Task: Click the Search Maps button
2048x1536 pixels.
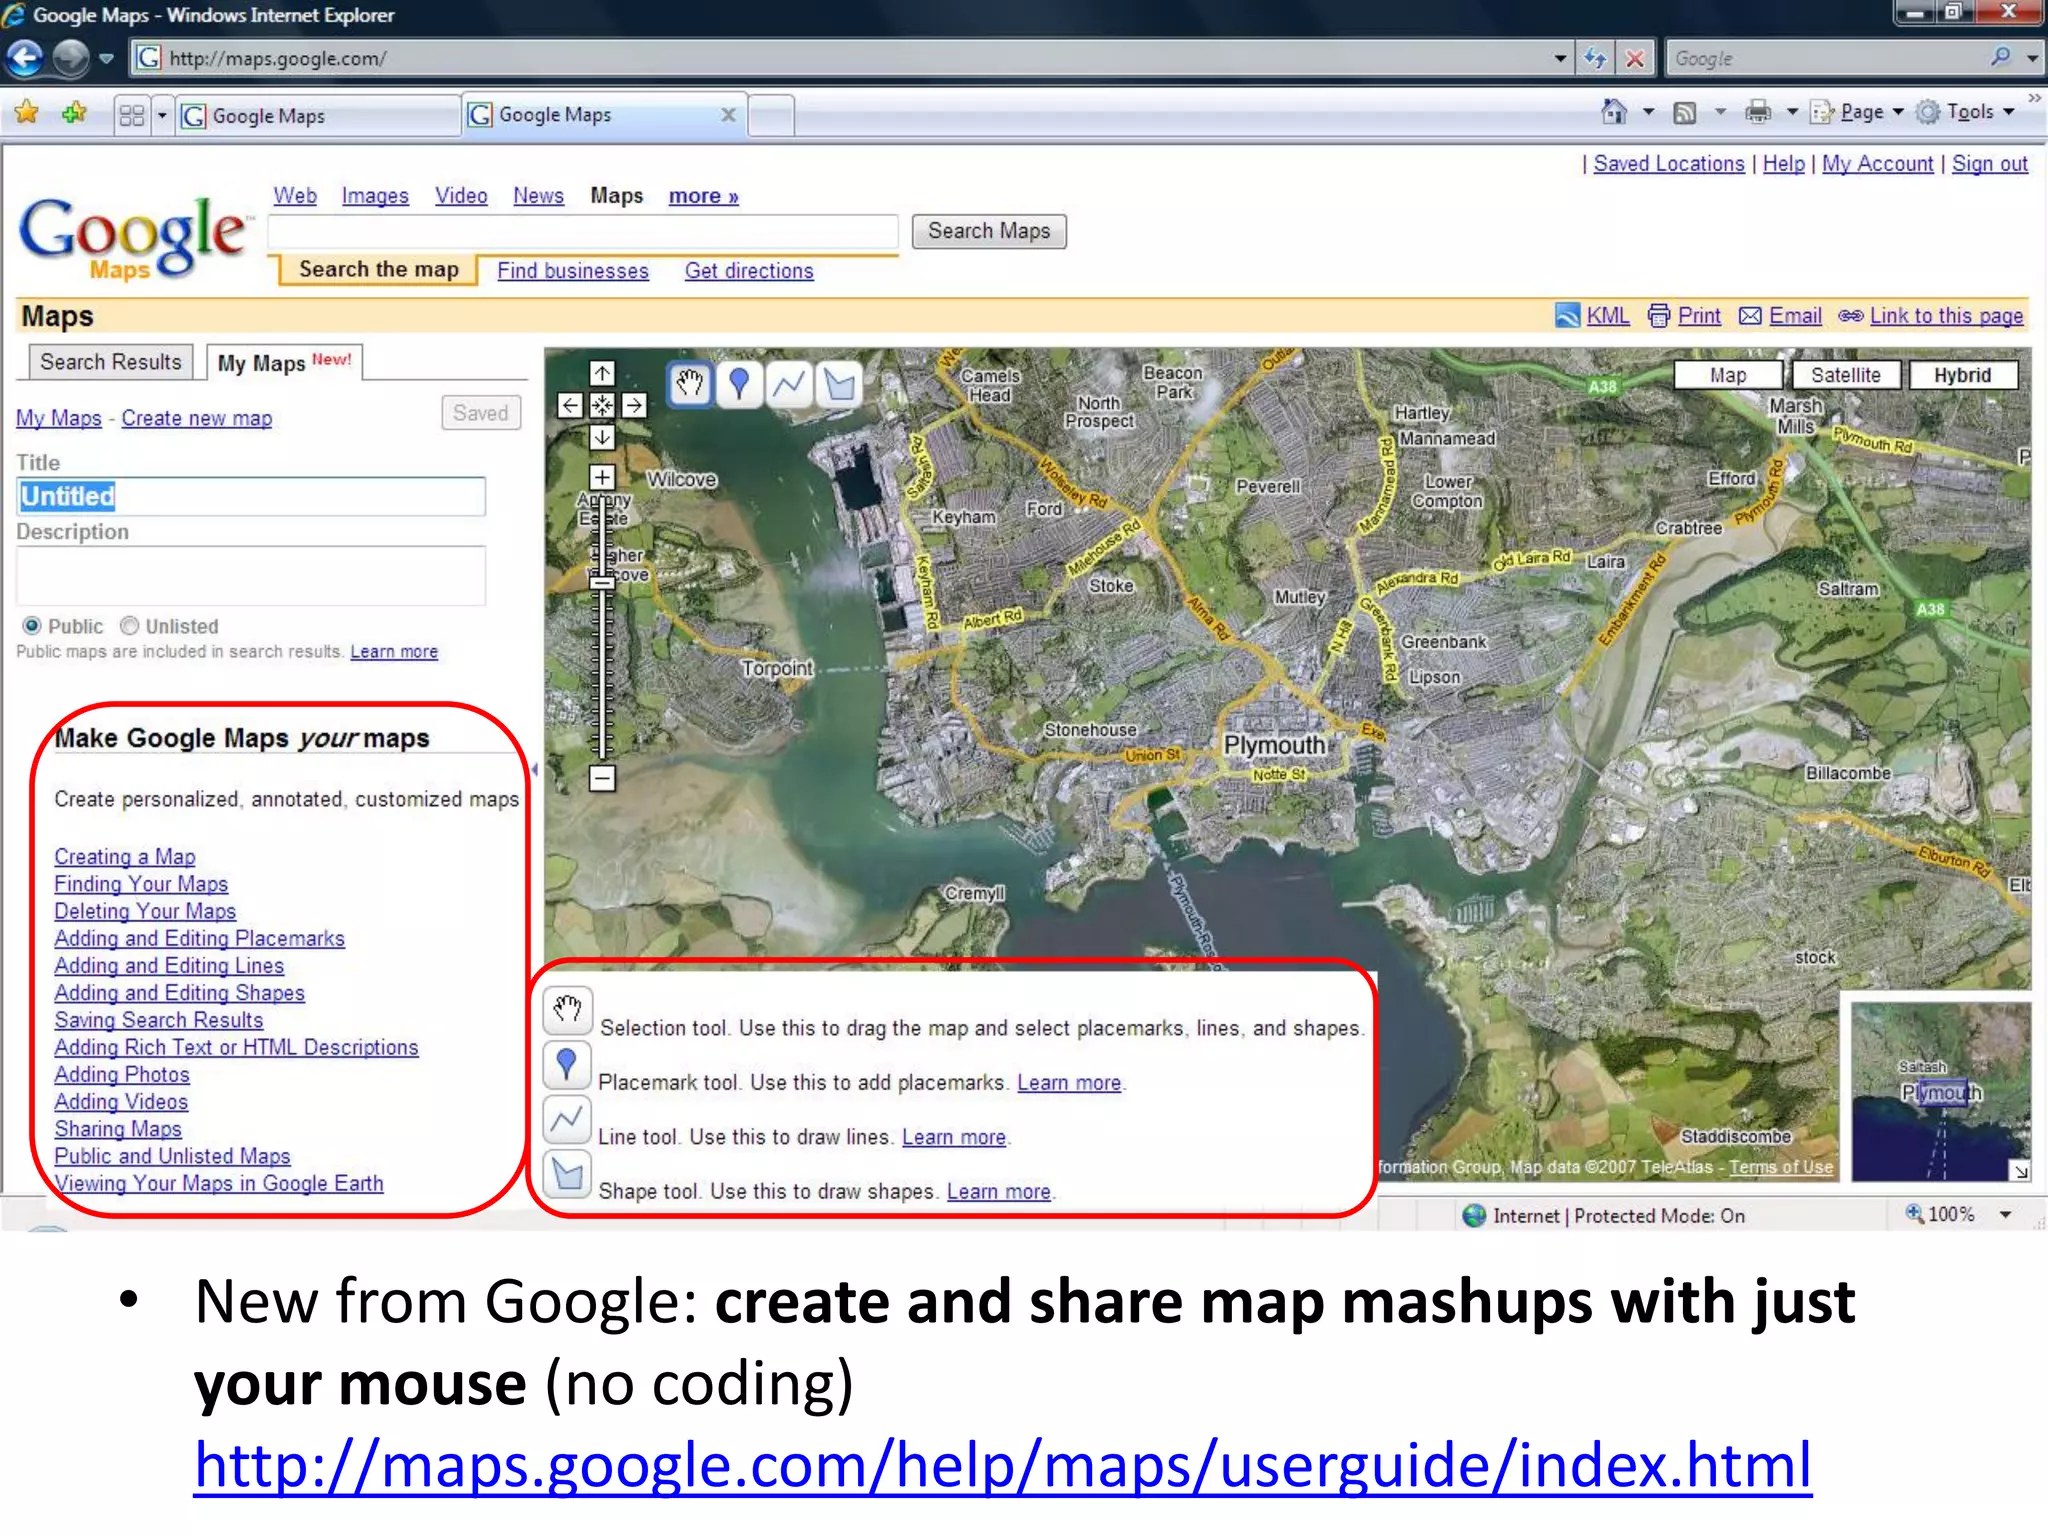Action: (x=988, y=231)
